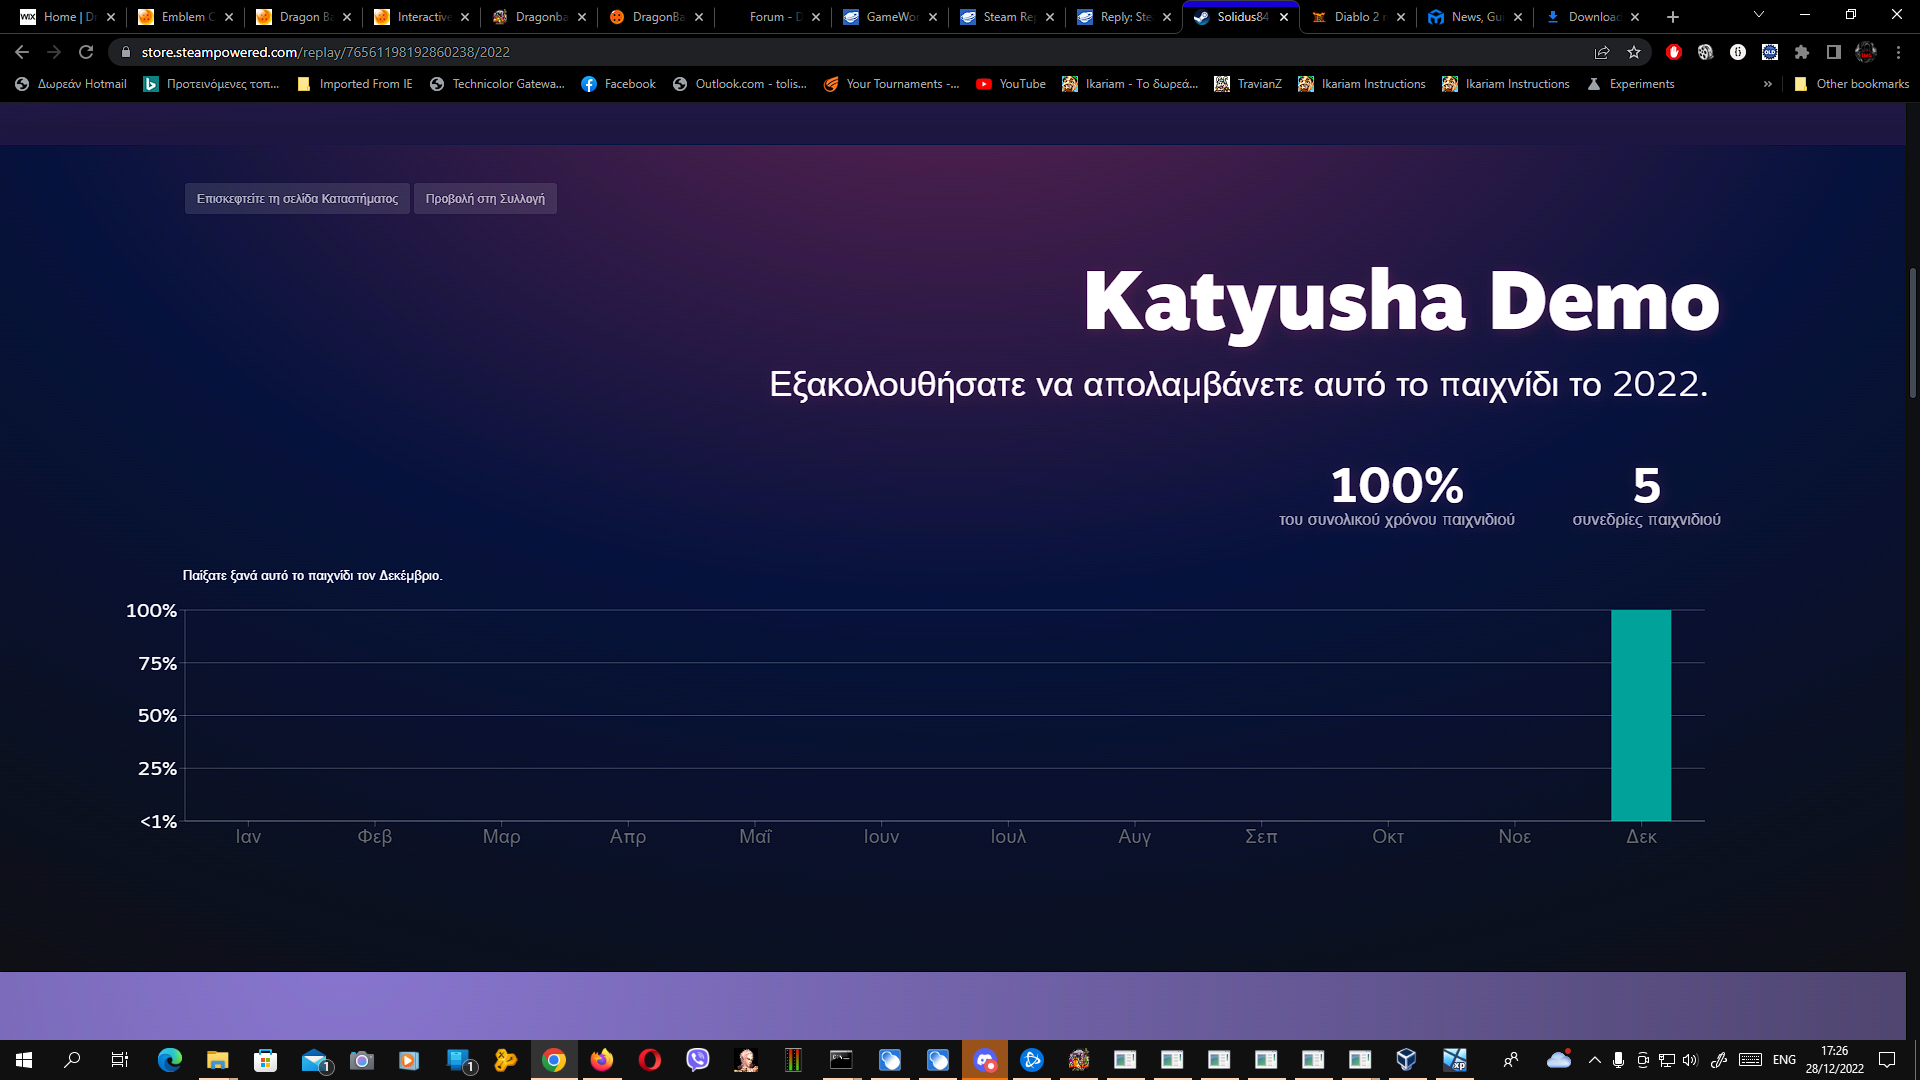Open the red stop-hand ad blocker extension
Viewport: 1920px width, 1080px height.
click(1674, 52)
